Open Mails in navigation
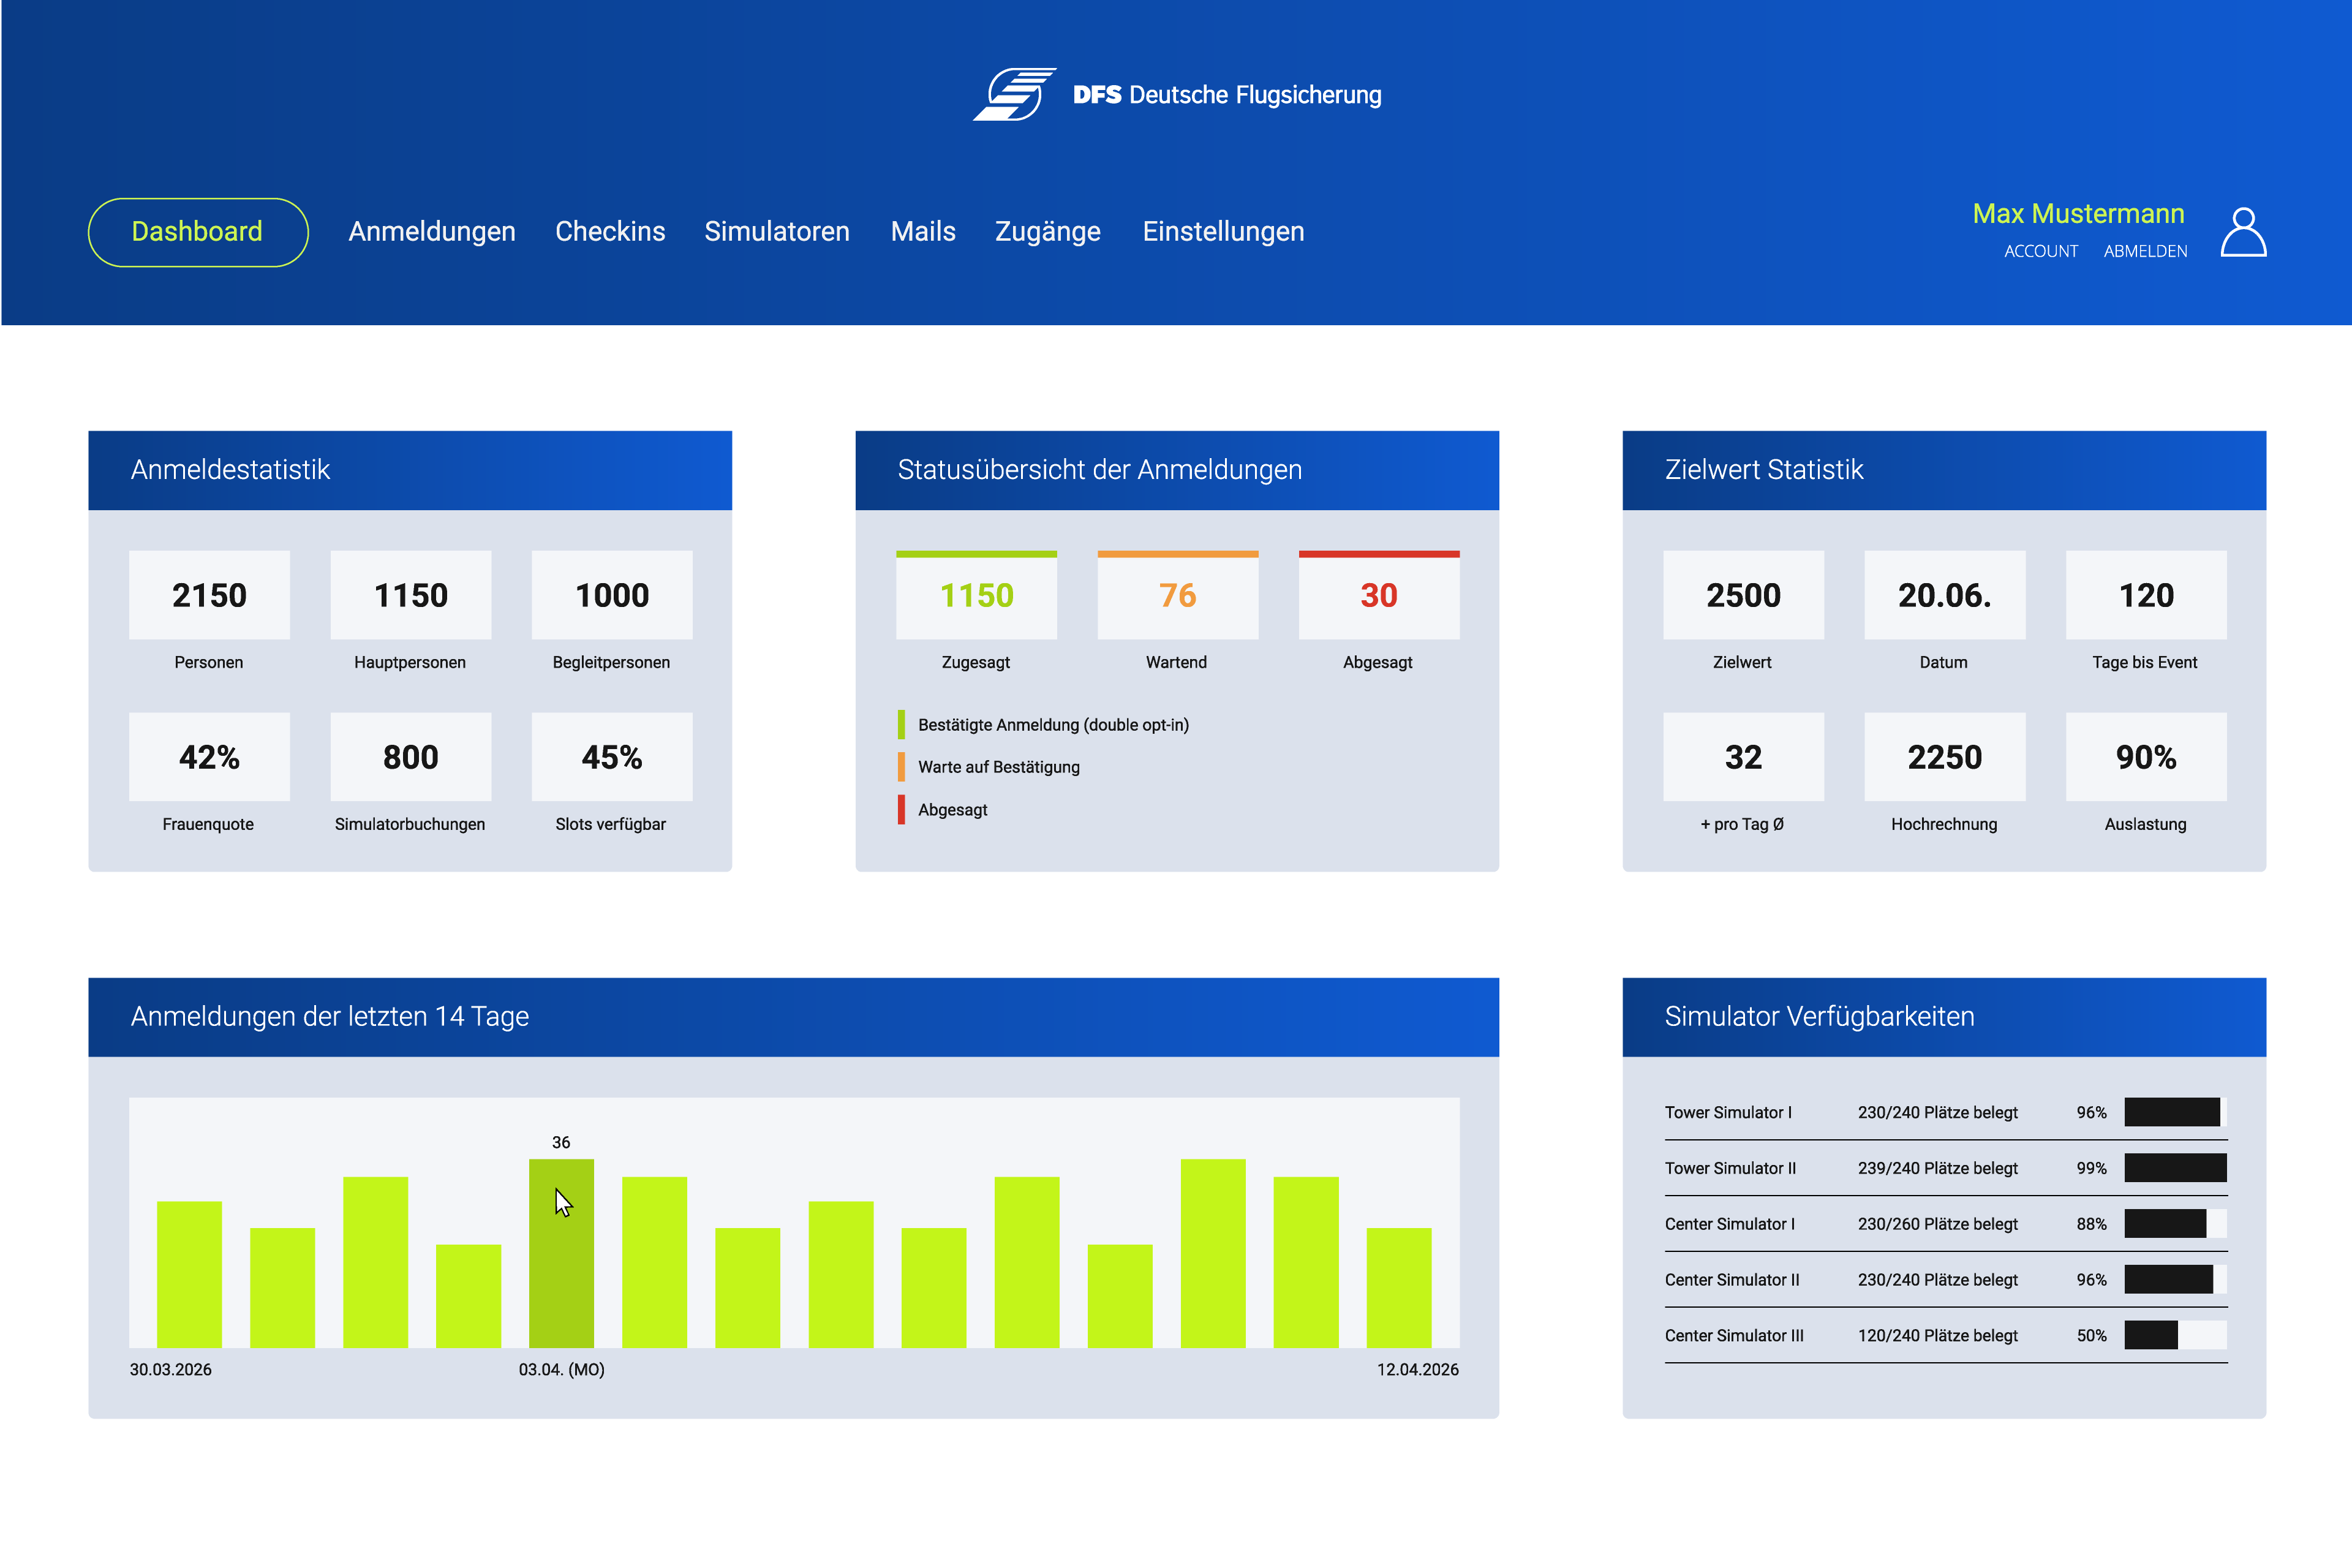 tap(923, 232)
